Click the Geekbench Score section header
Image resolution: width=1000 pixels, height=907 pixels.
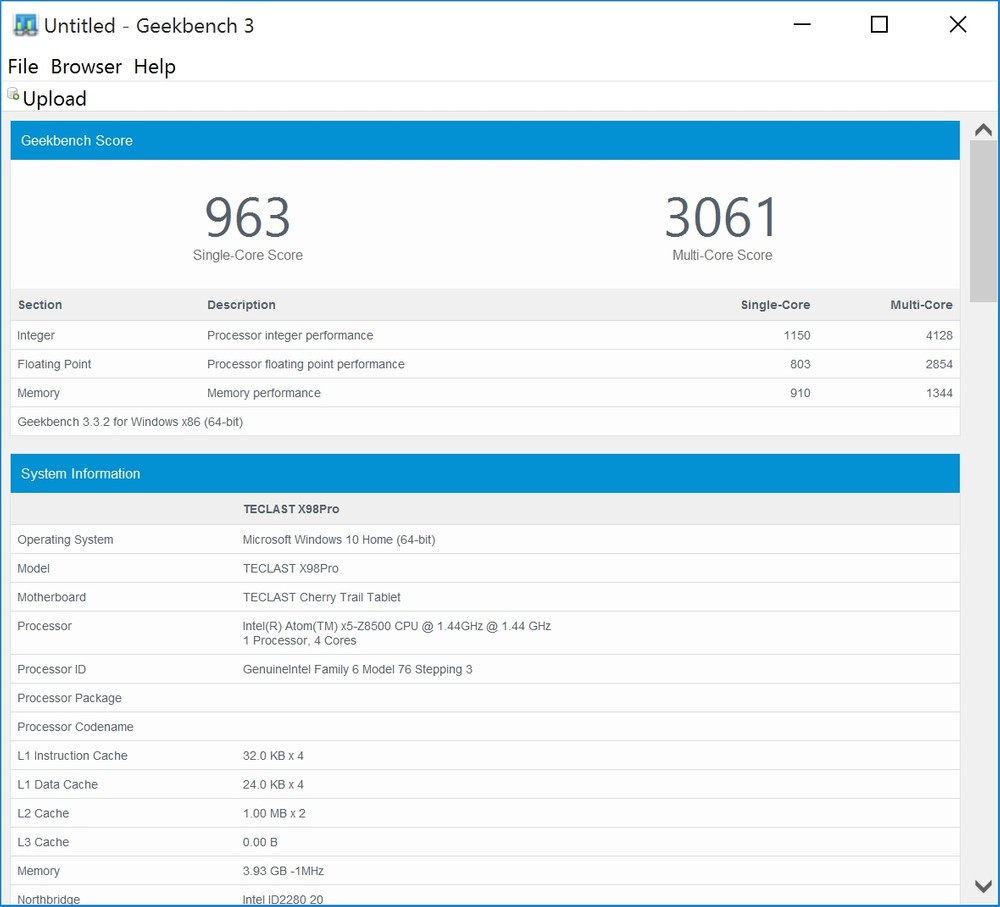[x=485, y=140]
